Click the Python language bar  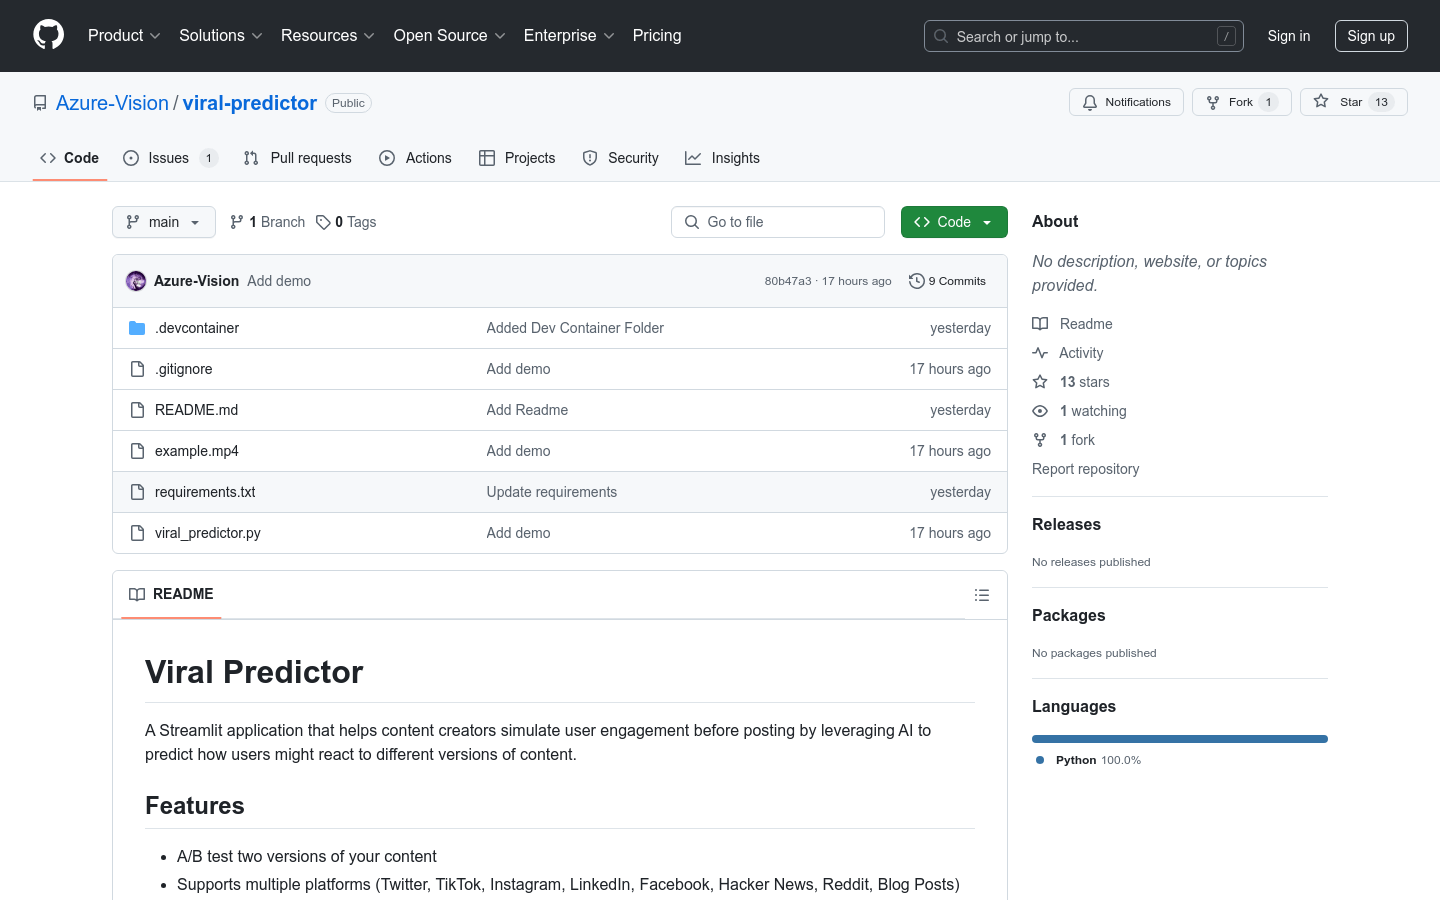(1179, 739)
